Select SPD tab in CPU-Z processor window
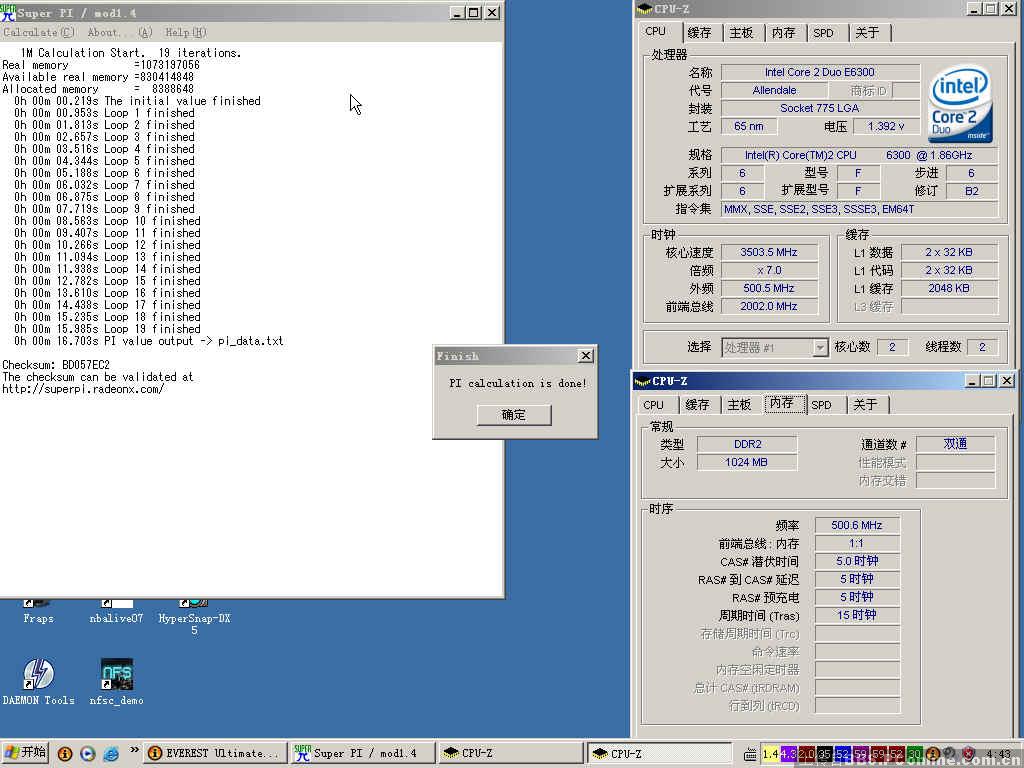Screen dimensions: 1024x768 824,33
